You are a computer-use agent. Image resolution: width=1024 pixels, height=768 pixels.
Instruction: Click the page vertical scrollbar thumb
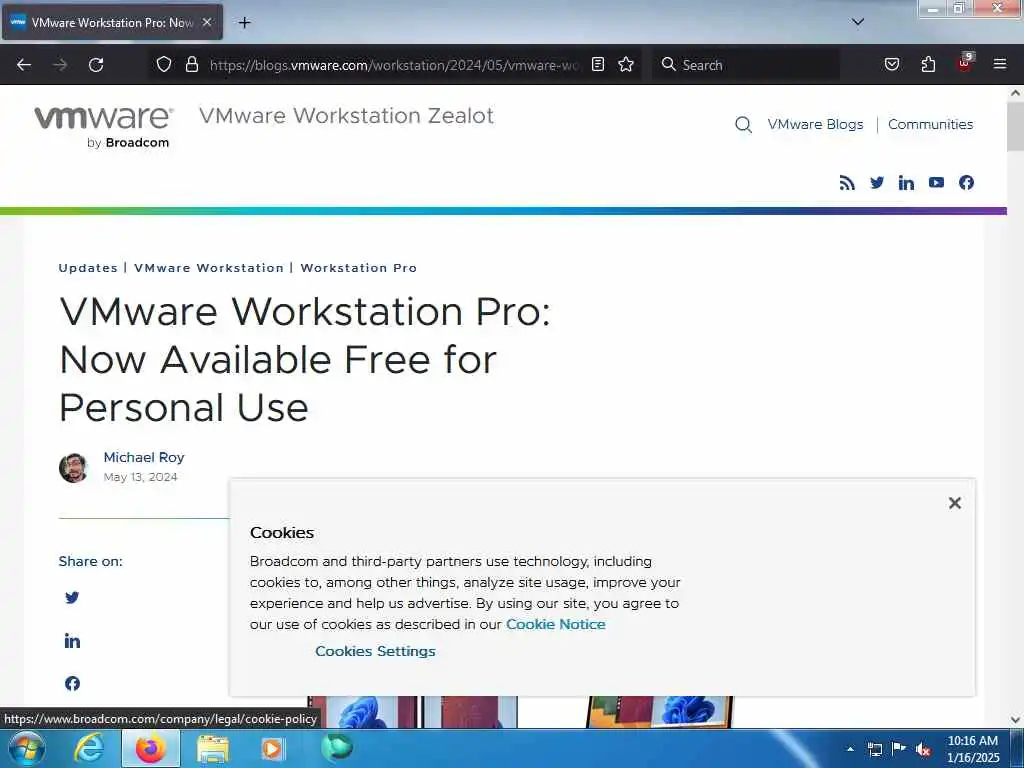coord(1016,127)
